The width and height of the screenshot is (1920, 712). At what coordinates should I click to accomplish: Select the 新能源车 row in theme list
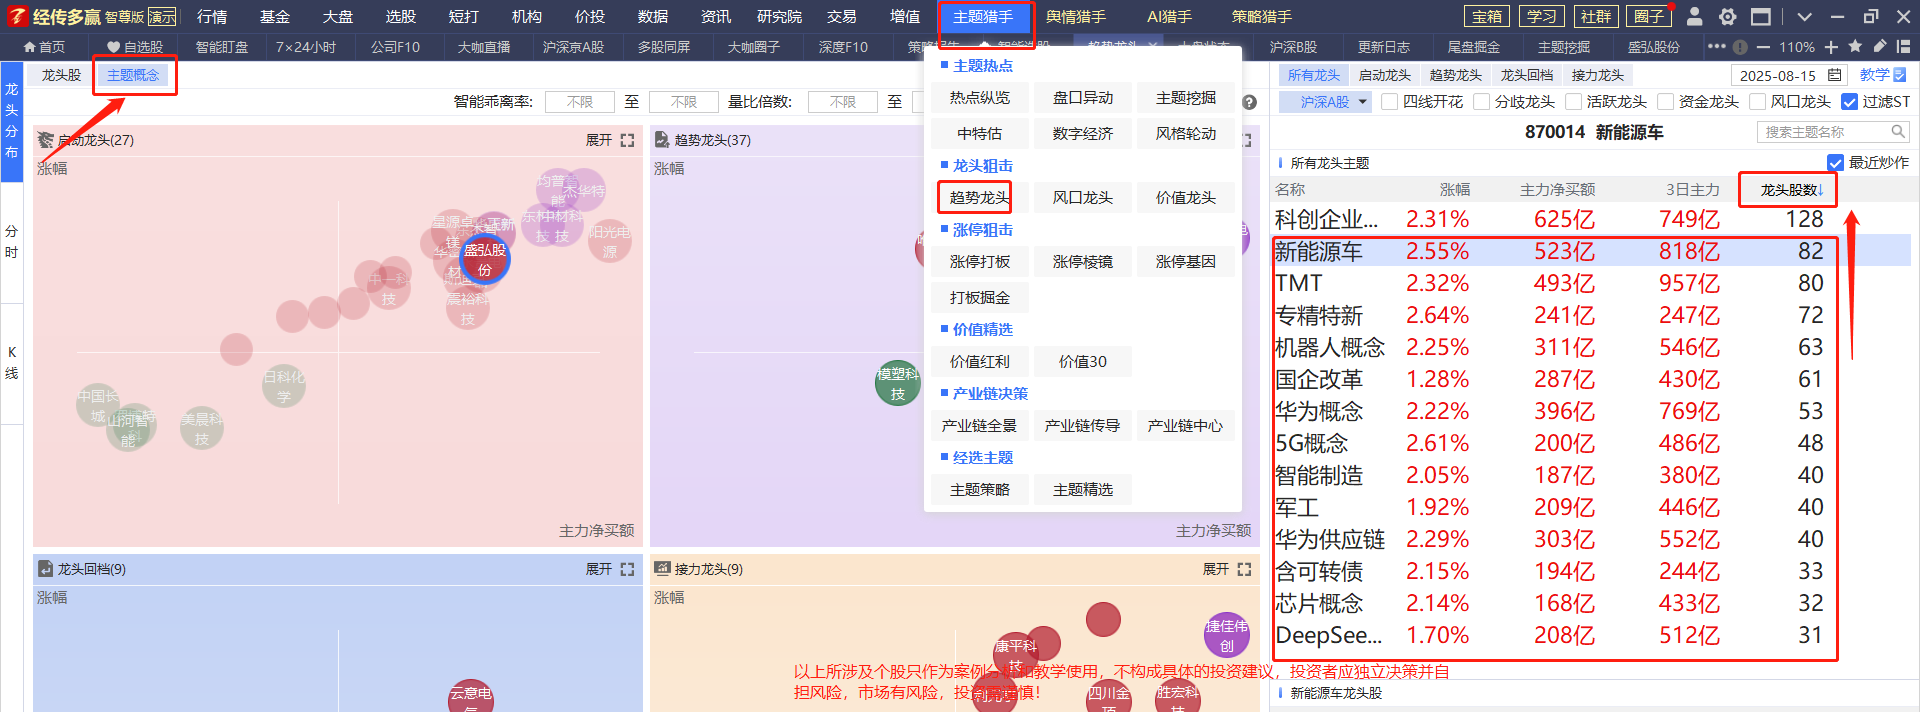(x=1591, y=251)
